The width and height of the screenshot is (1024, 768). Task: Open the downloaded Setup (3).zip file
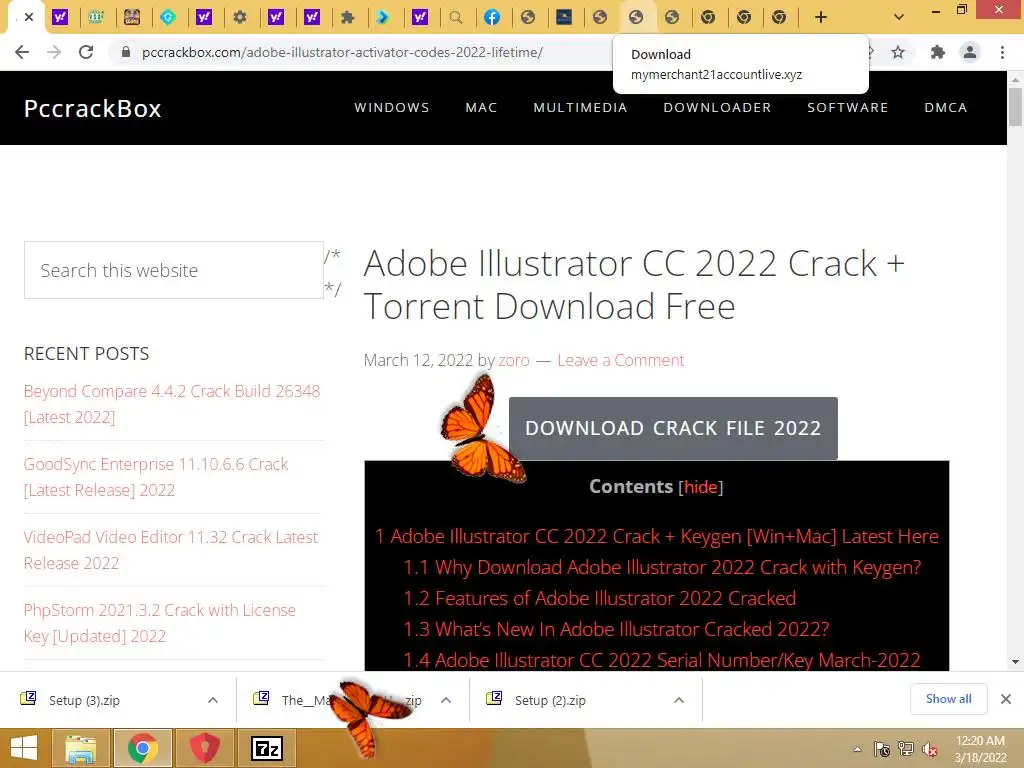pyautogui.click(x=84, y=700)
